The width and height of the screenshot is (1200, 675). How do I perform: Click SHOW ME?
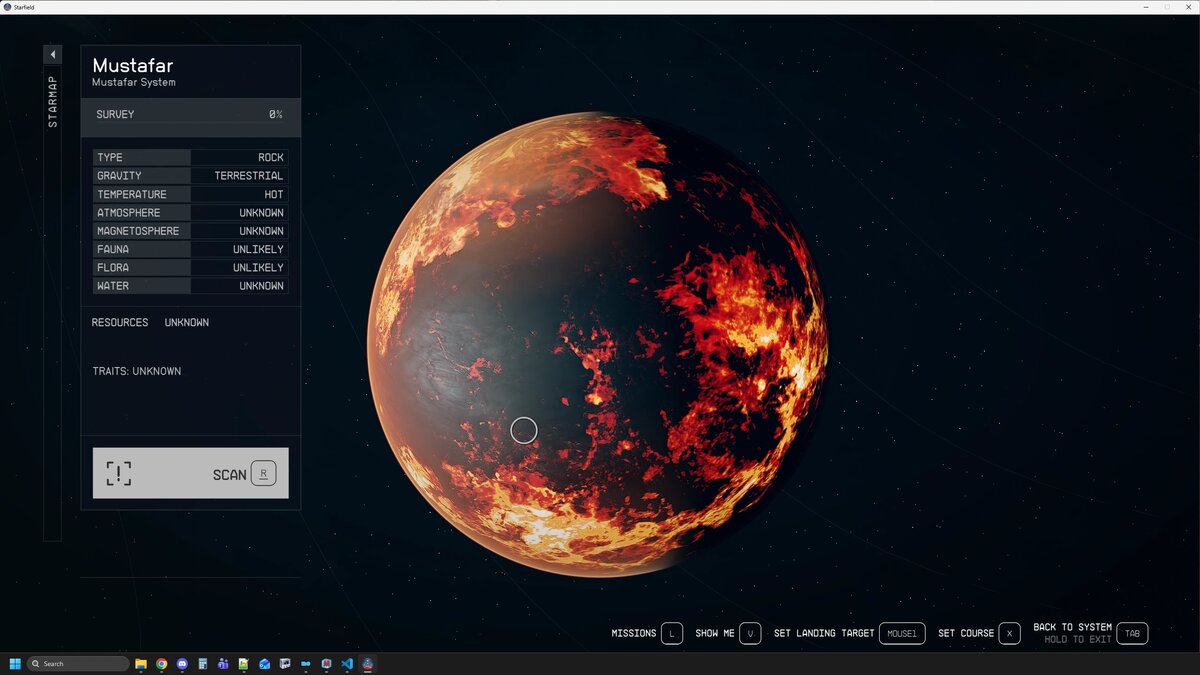click(x=715, y=633)
